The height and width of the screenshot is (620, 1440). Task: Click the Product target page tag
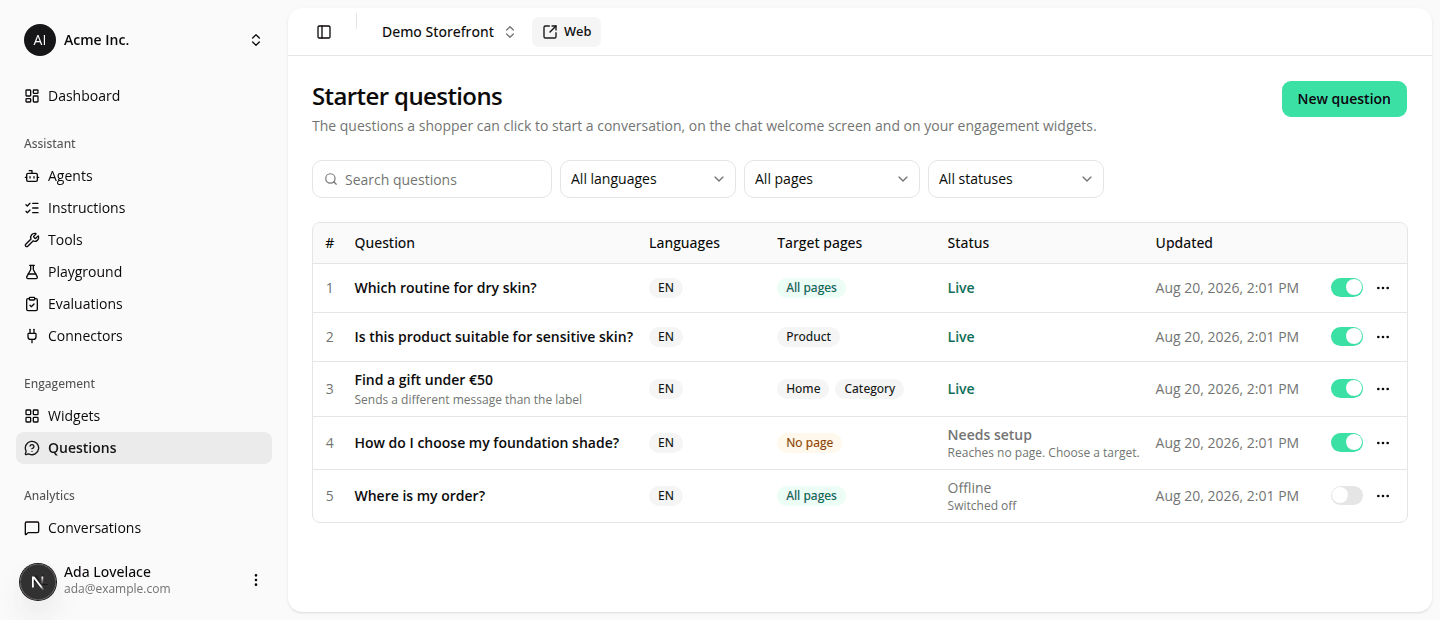[x=808, y=337]
